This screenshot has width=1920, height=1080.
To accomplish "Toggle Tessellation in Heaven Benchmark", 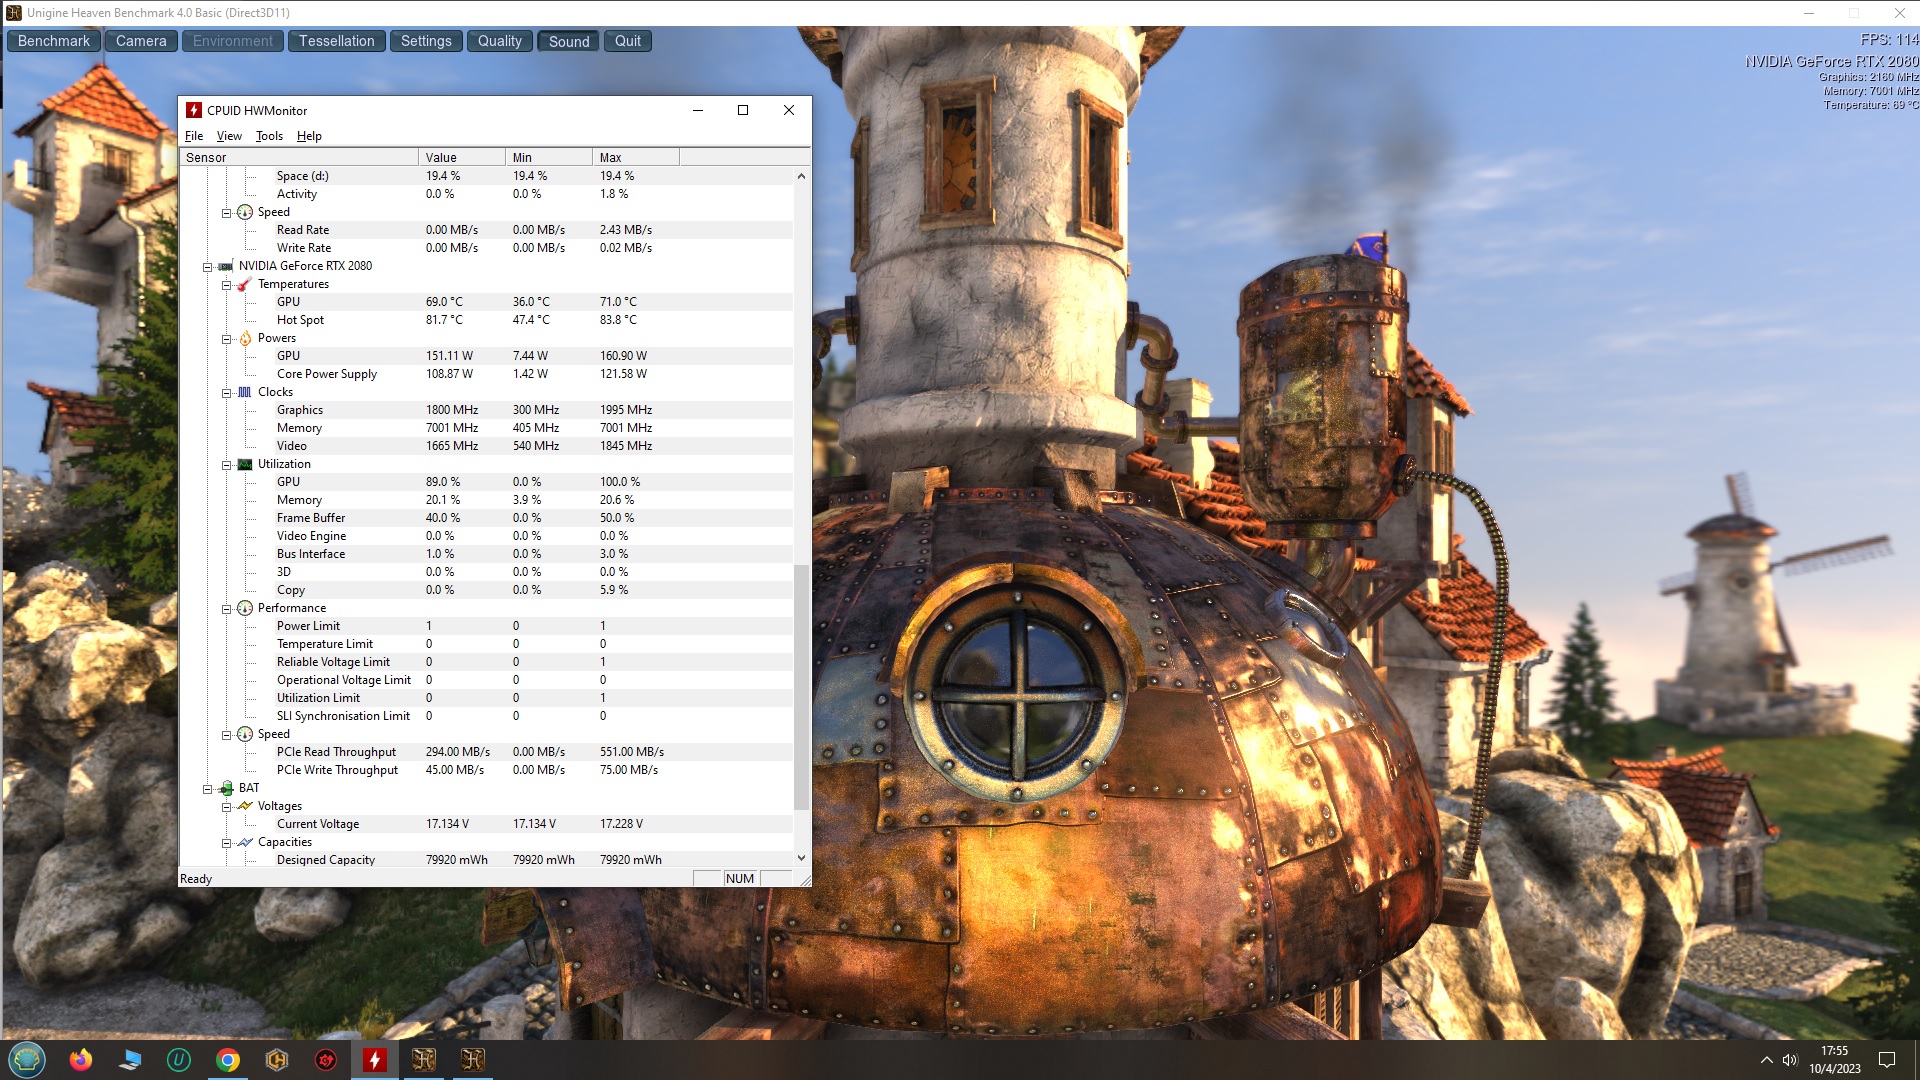I will click(337, 41).
